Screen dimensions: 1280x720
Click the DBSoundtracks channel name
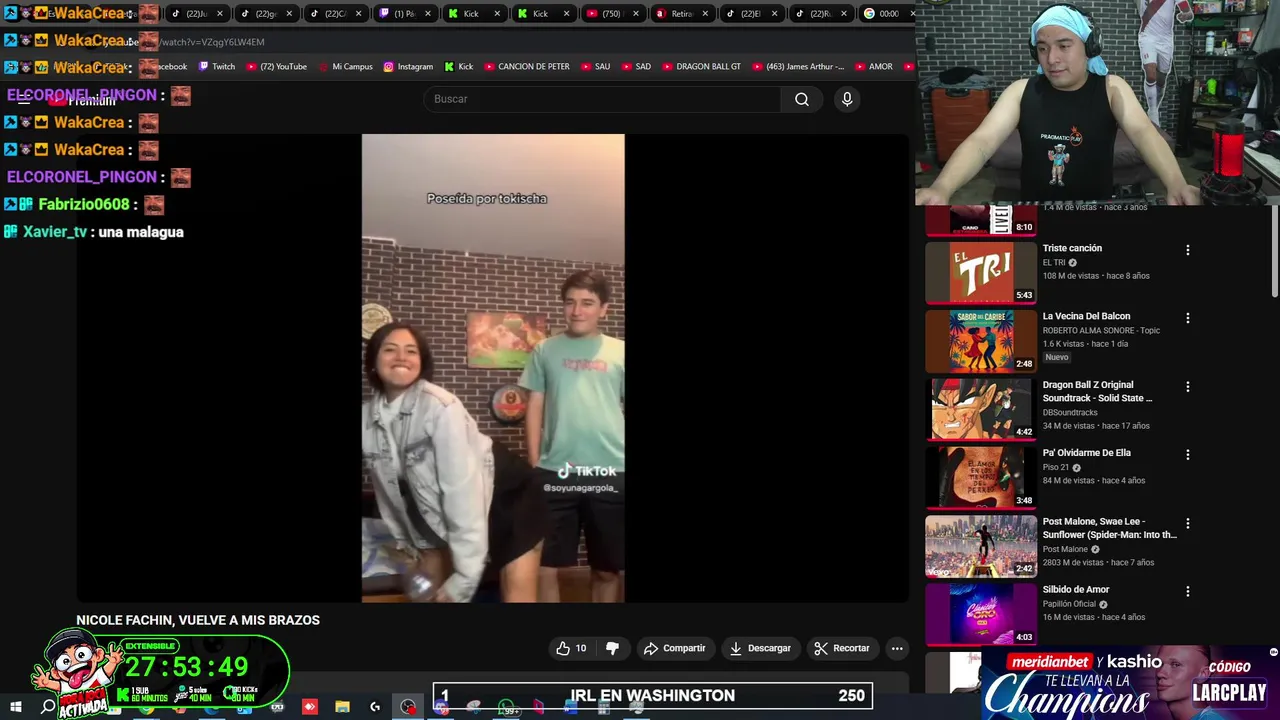coord(1070,412)
